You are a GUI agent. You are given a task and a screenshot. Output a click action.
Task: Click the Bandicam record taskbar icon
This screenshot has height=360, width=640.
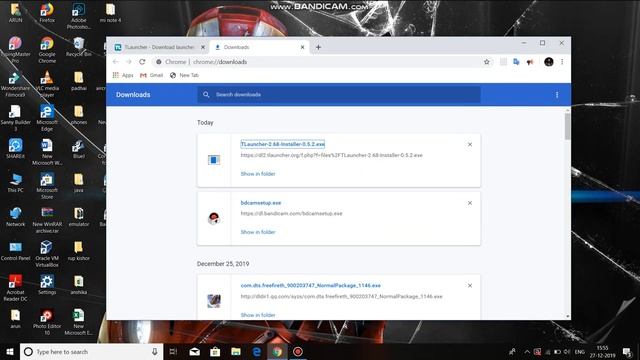click(x=298, y=351)
